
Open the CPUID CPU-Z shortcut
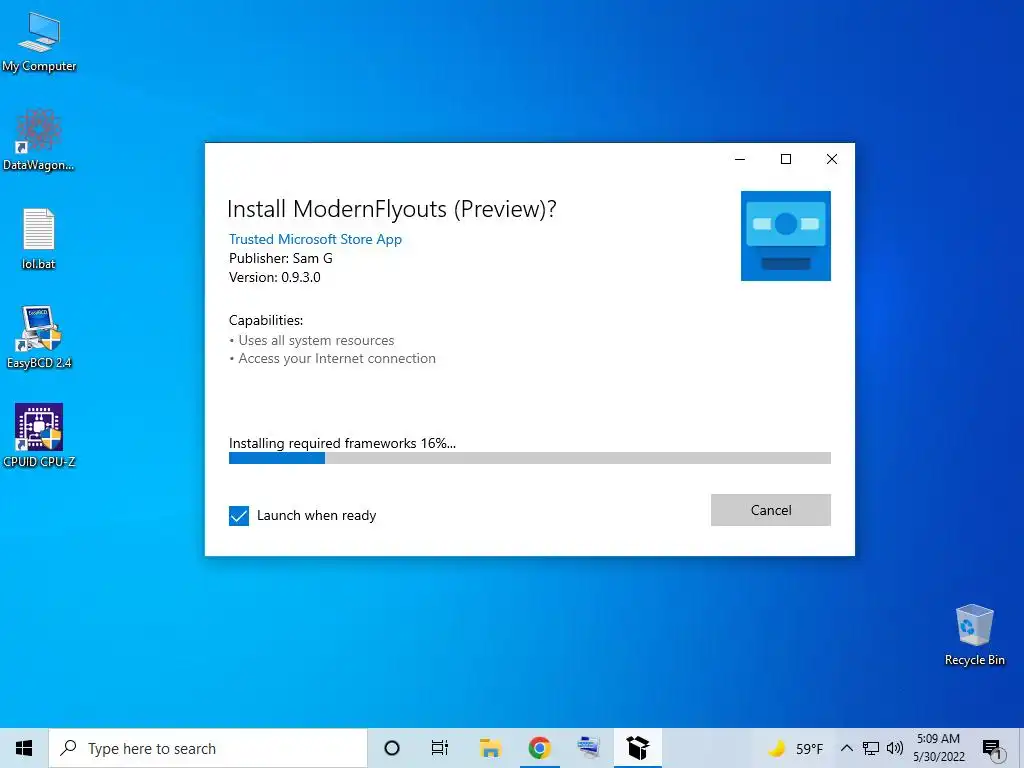[39, 436]
